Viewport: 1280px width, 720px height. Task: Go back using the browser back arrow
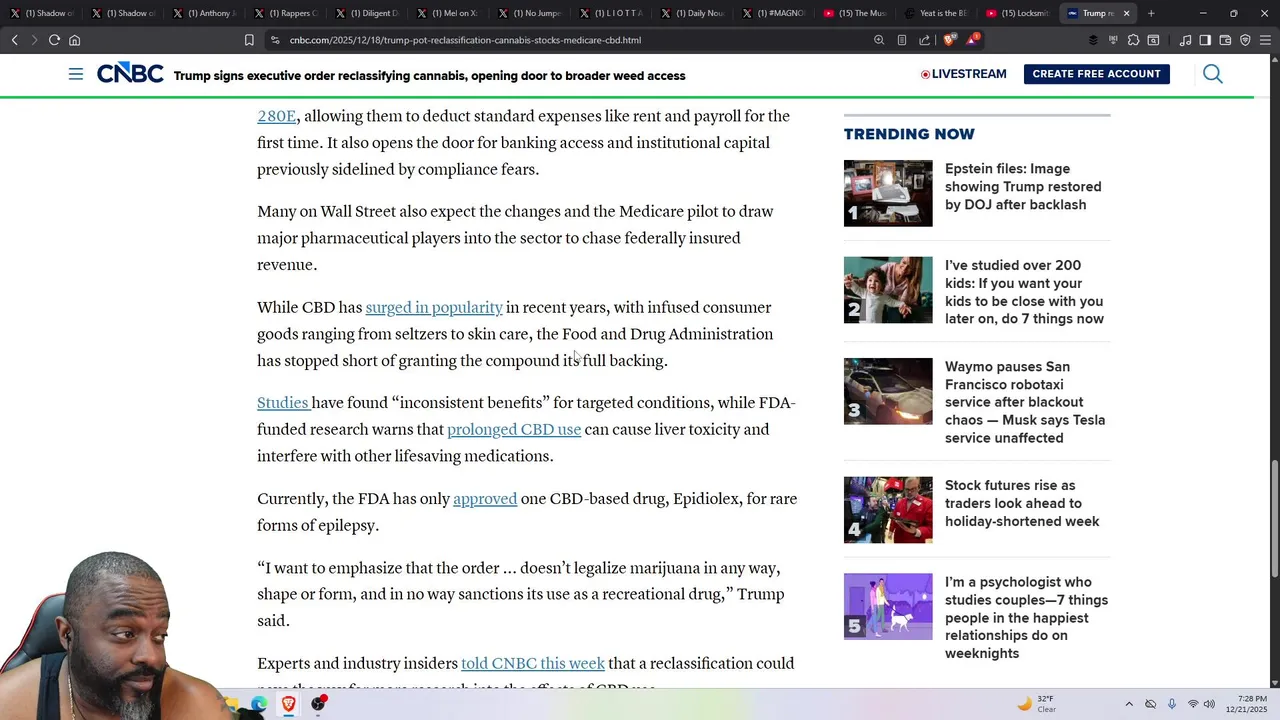(x=14, y=40)
